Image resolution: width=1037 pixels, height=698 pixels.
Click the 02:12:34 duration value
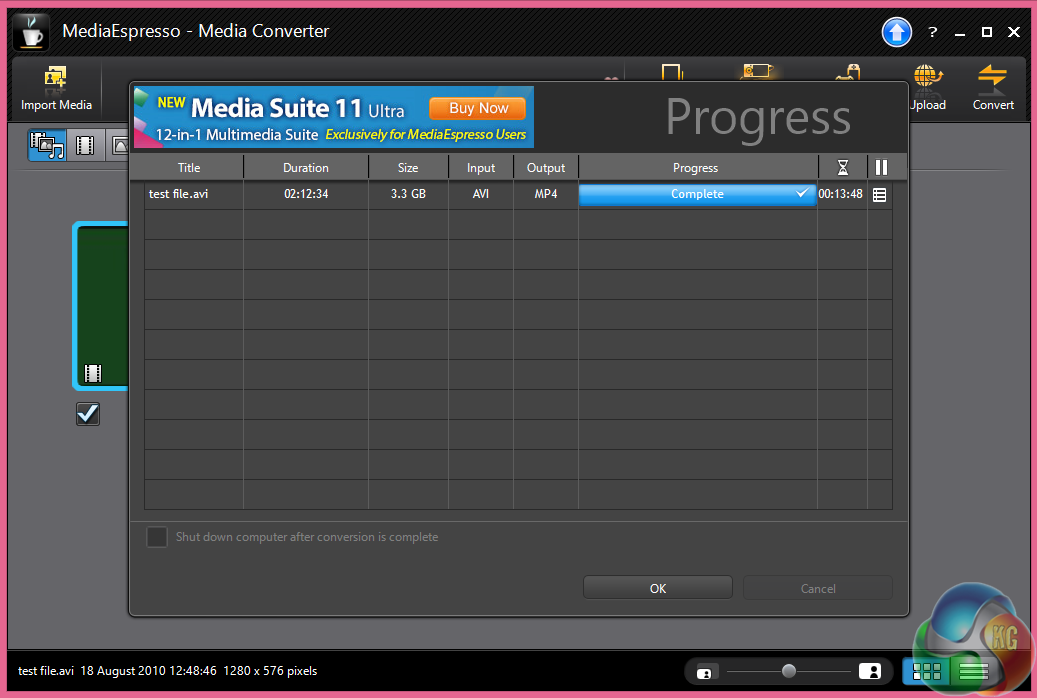306,194
